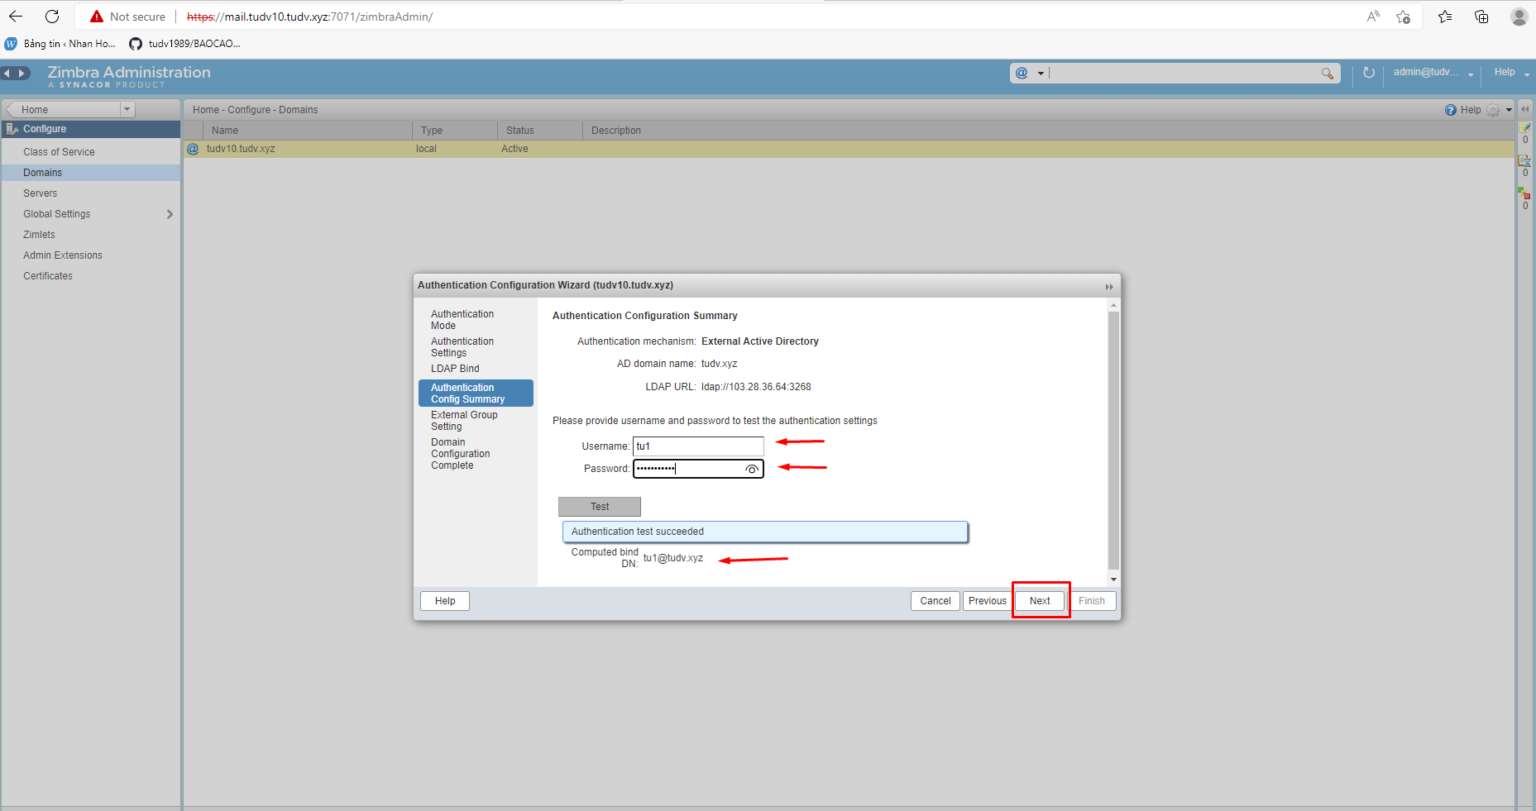Image resolution: width=1536 pixels, height=811 pixels.
Task: Expand Global Settings in the sidebar
Action: (169, 213)
